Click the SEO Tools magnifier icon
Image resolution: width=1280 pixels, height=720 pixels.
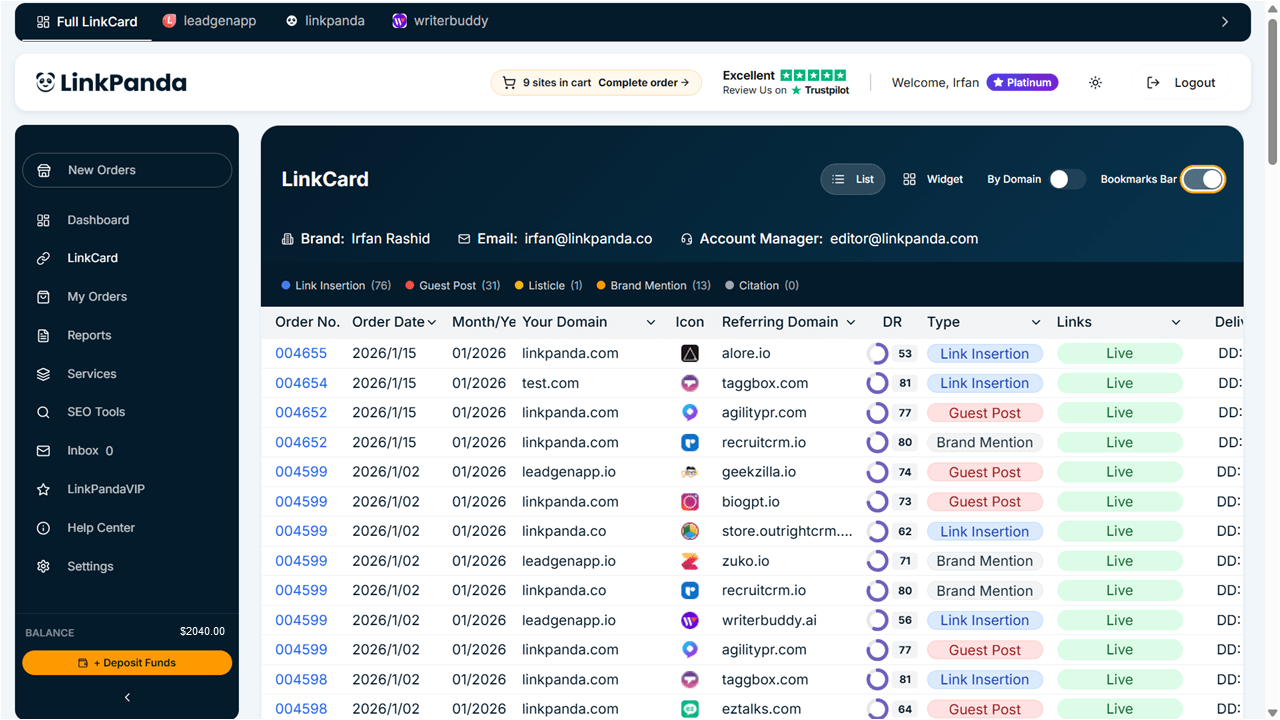tap(43, 412)
